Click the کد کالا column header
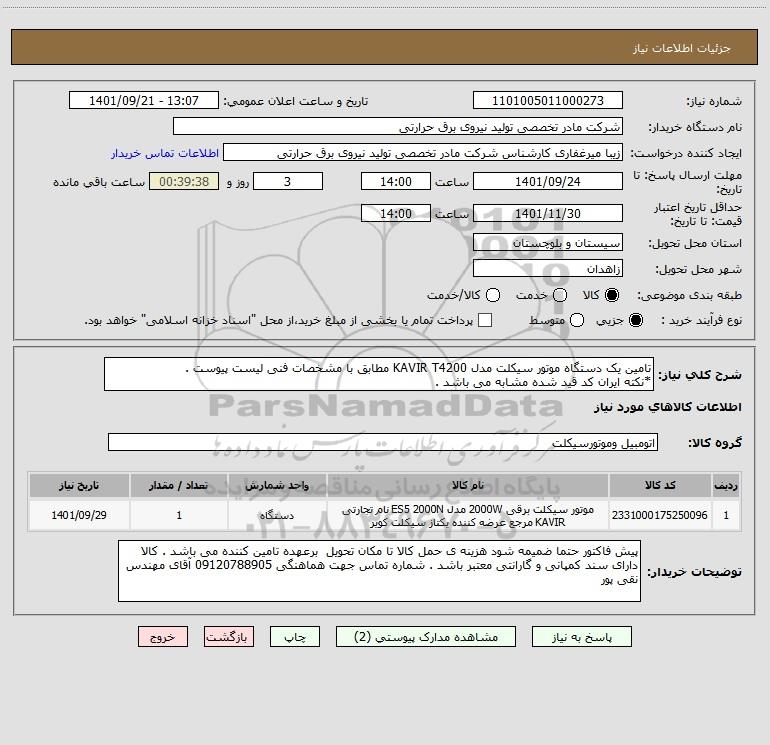The width and height of the screenshot is (770, 745). tap(660, 485)
